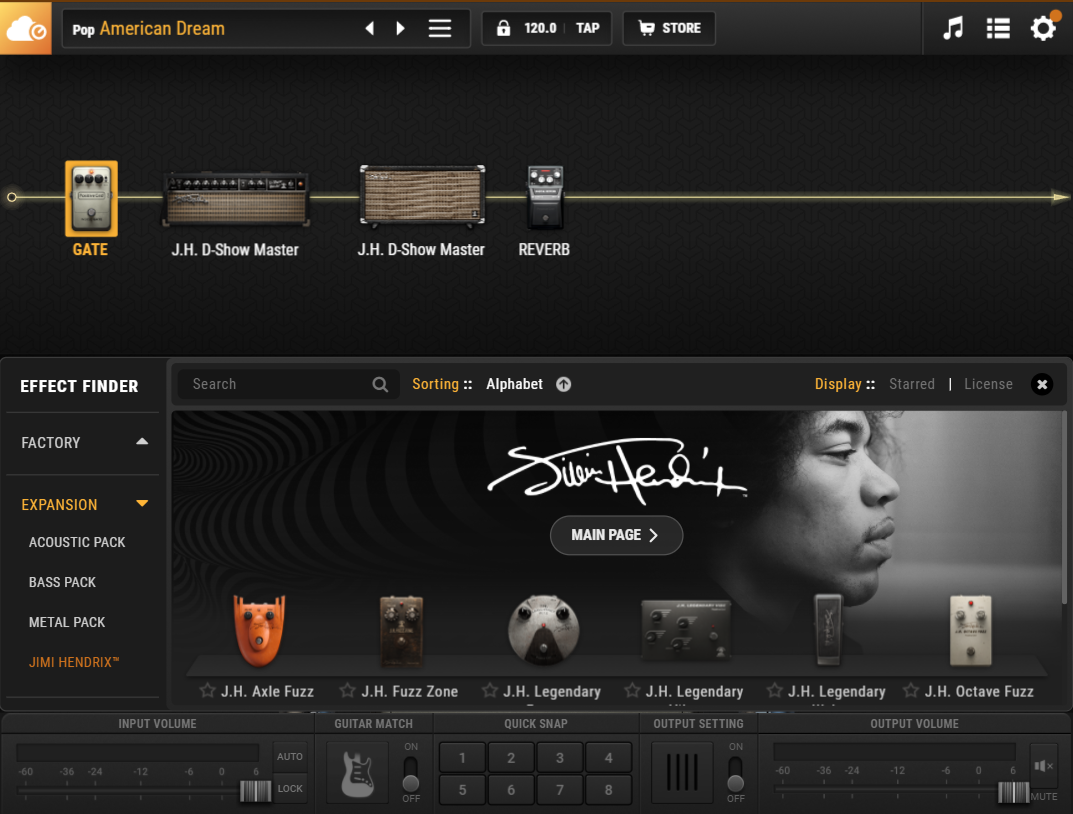
Task: Open the Jimi Hendrix MAIN PAGE
Action: [616, 535]
